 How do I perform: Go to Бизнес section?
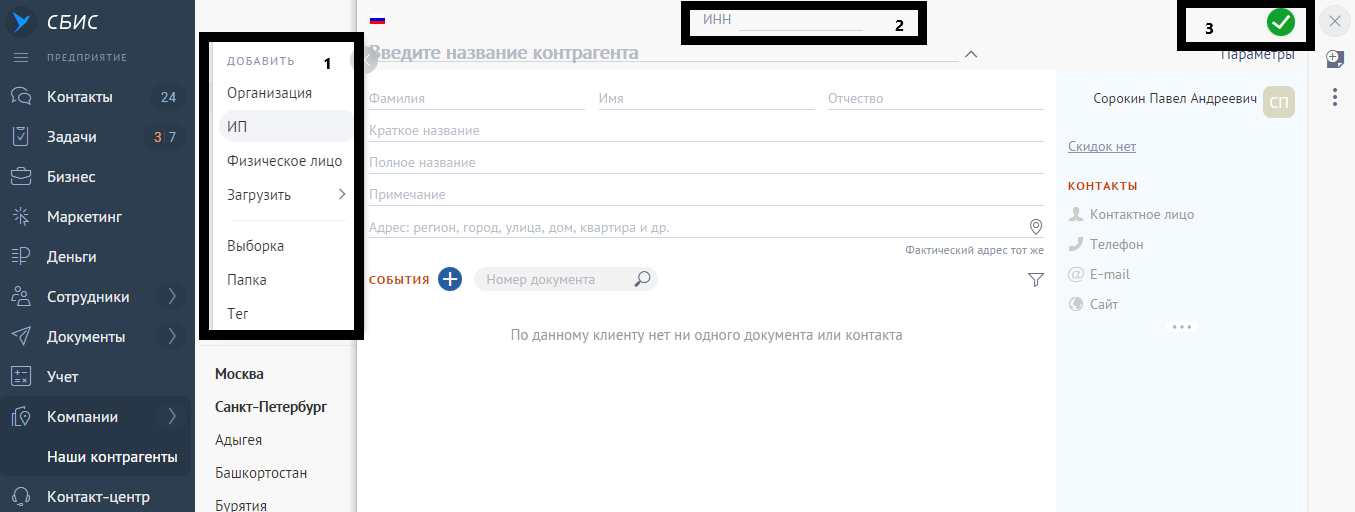point(71,177)
